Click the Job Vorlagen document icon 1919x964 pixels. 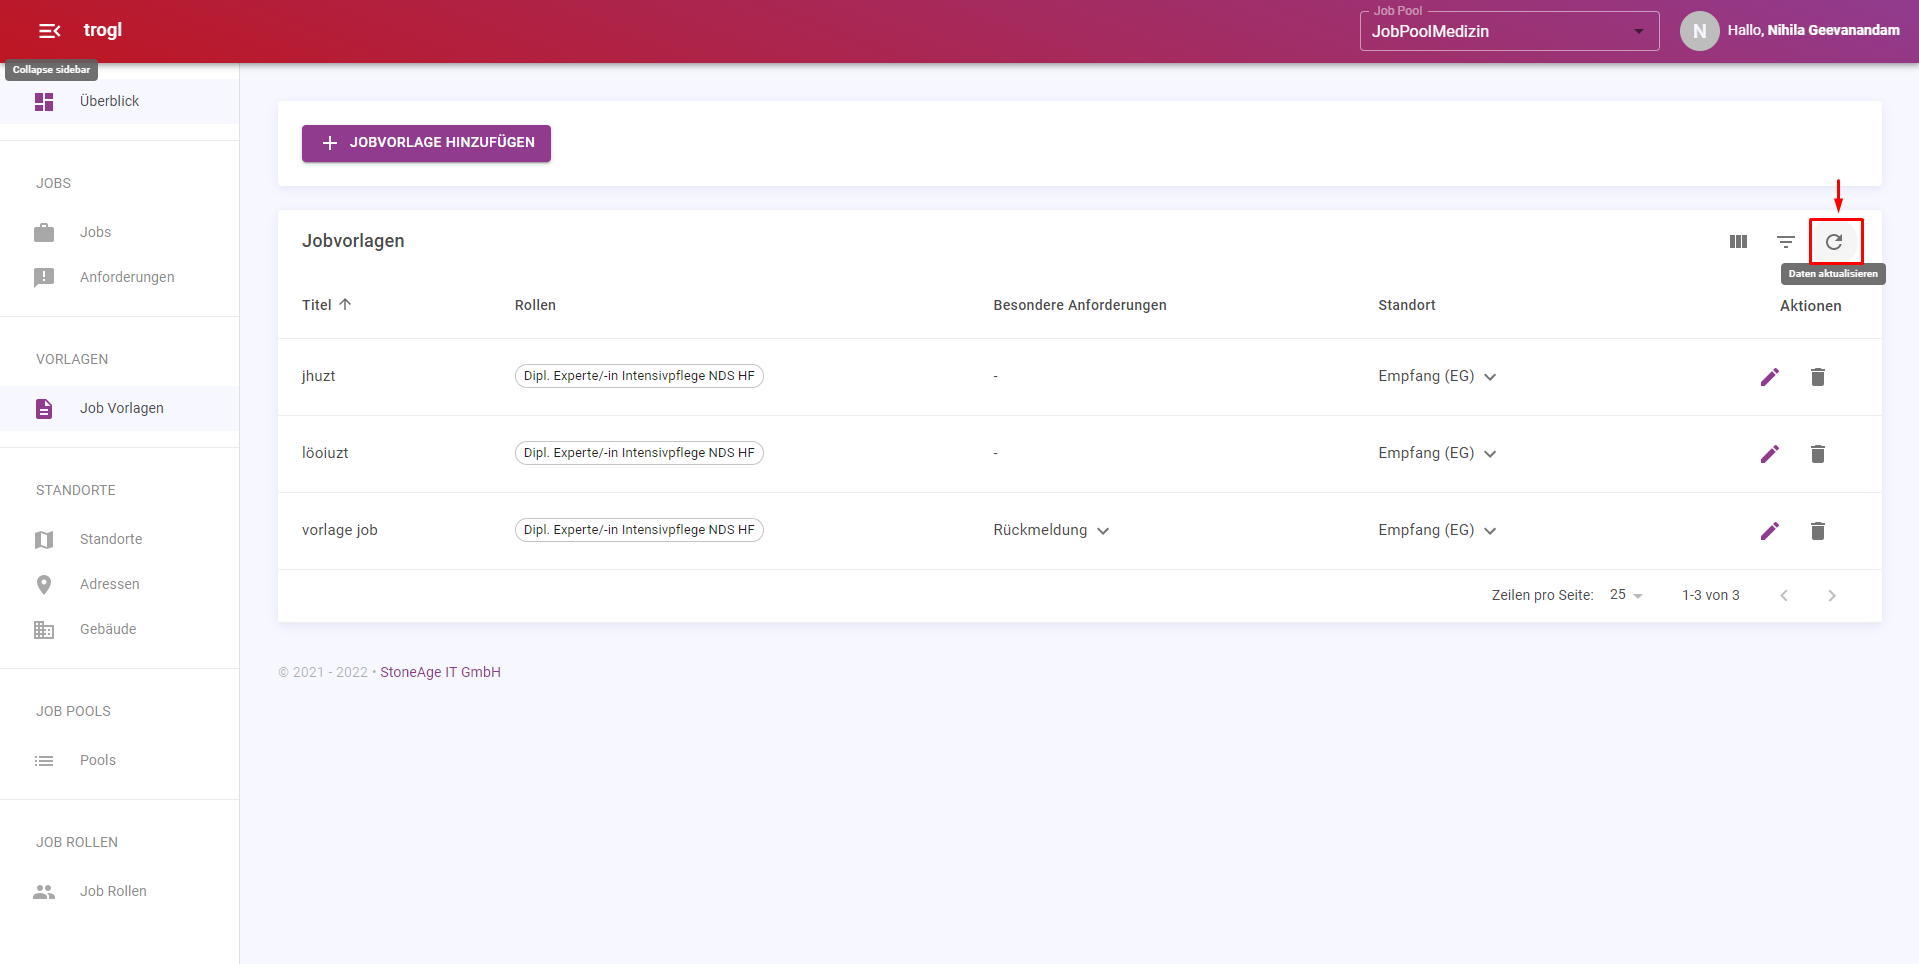coord(44,409)
